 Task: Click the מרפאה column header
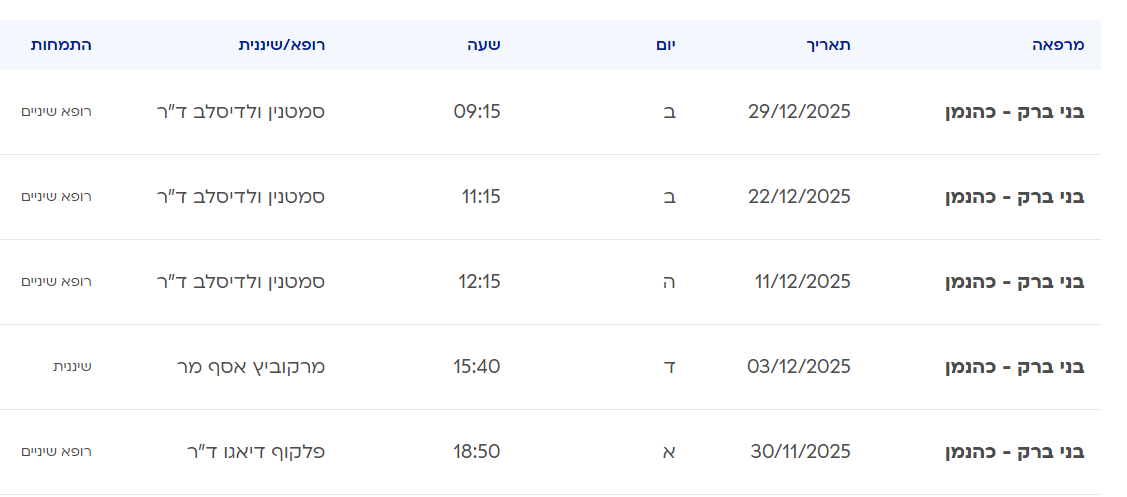pos(1058,45)
